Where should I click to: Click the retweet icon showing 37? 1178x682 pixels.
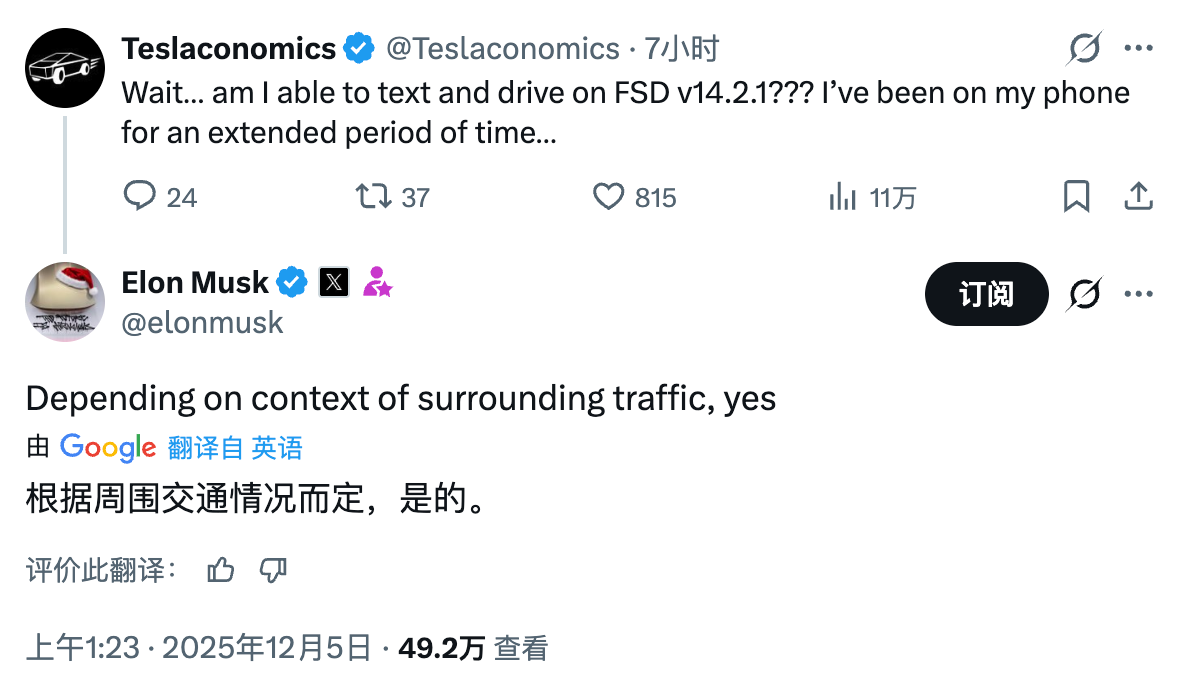point(374,196)
